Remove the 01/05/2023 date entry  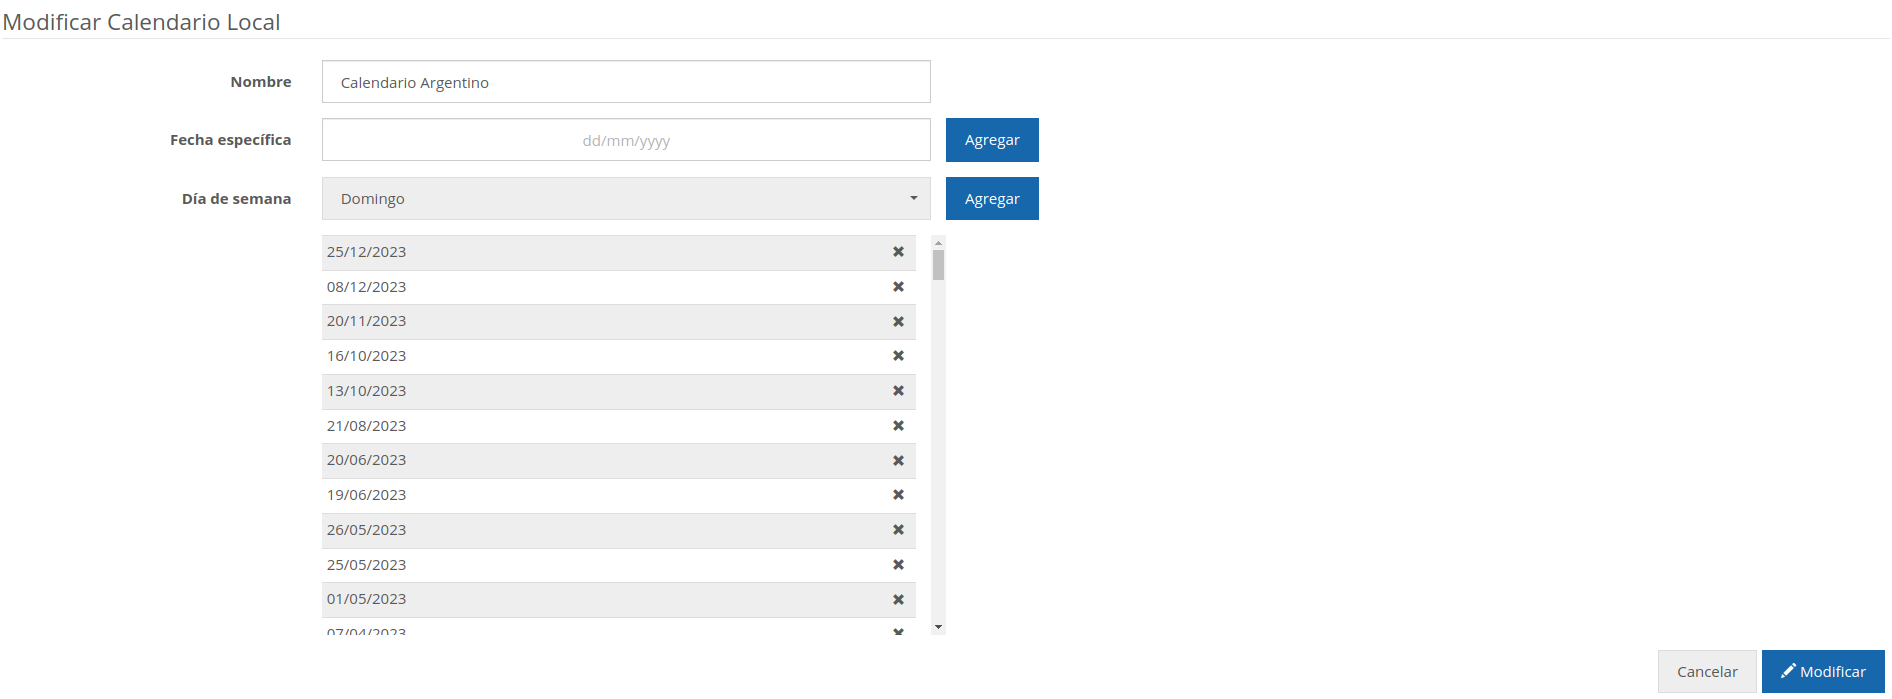[x=898, y=600]
